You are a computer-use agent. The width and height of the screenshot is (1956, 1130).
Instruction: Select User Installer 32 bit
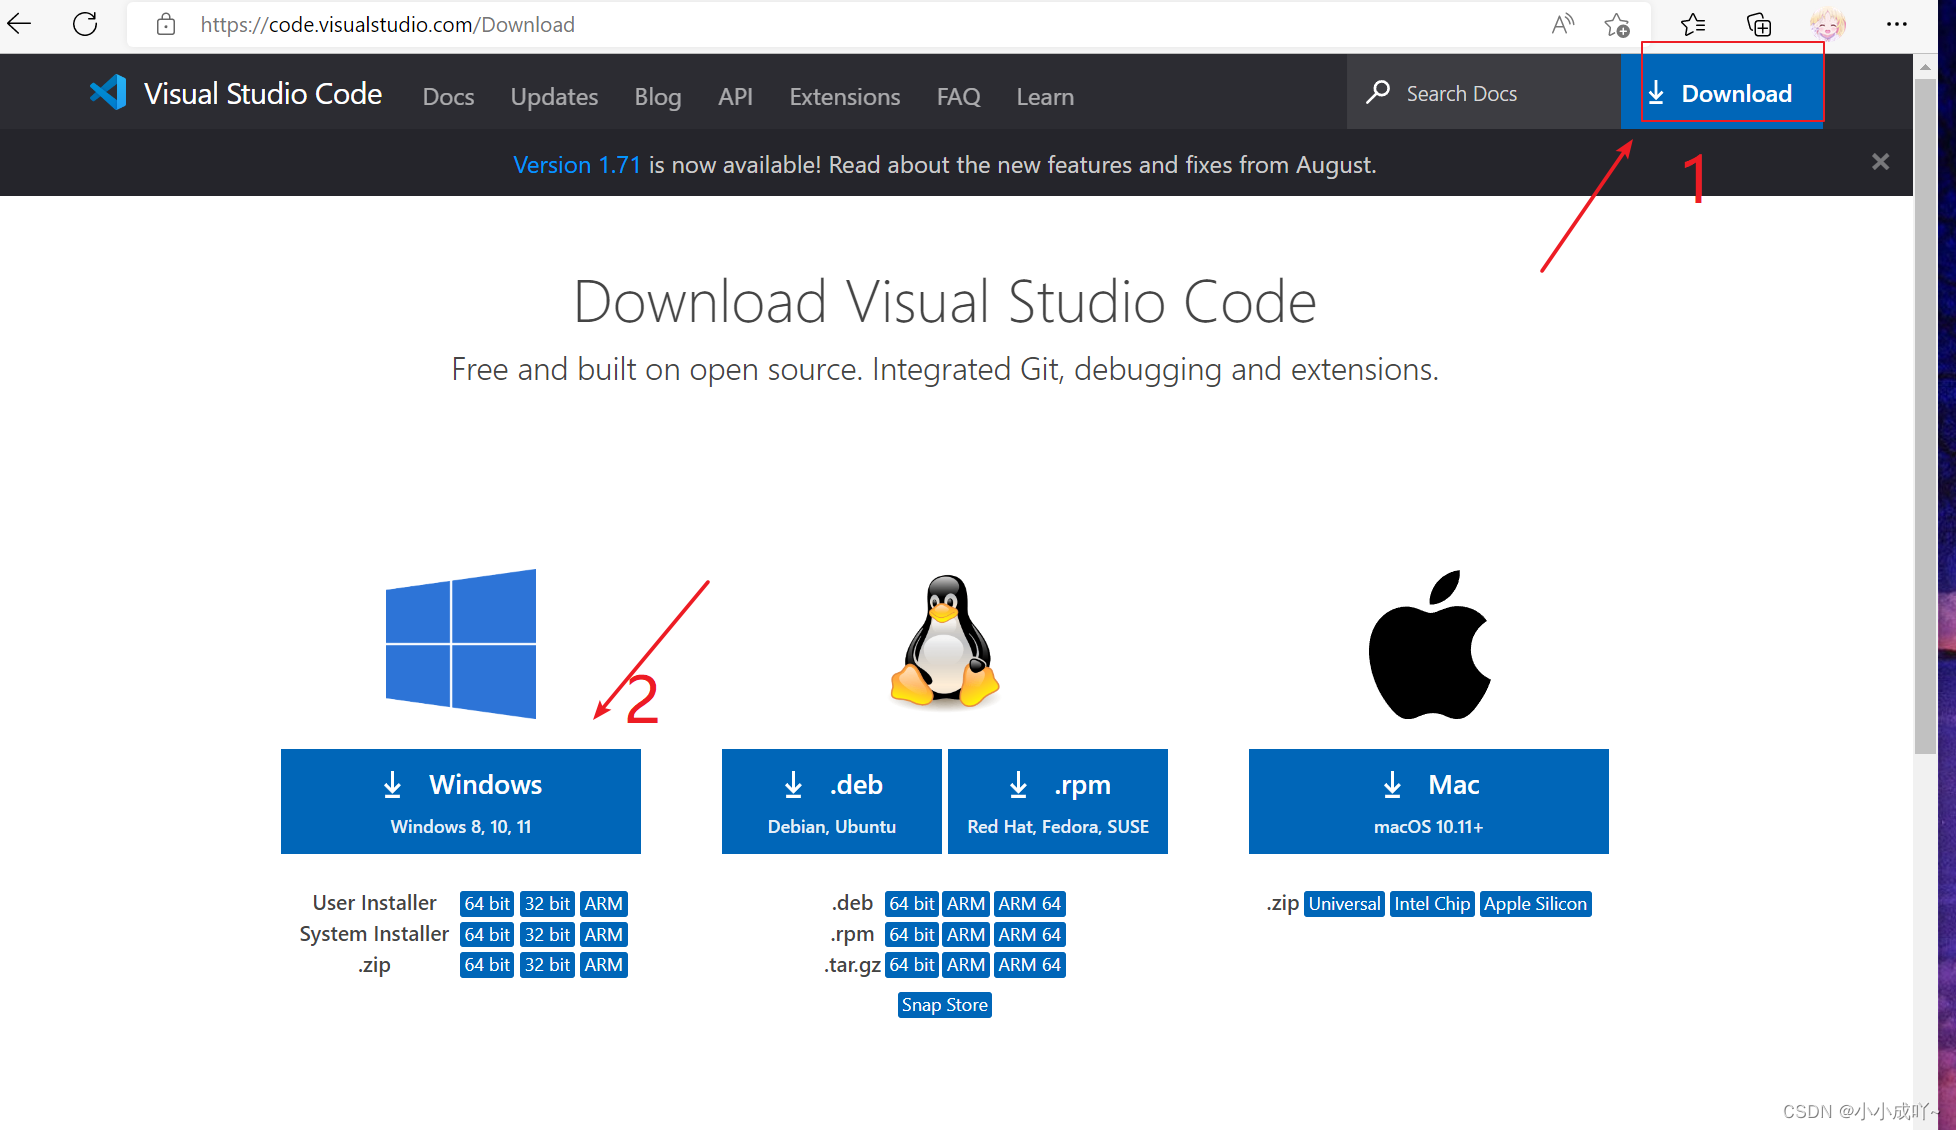click(547, 904)
